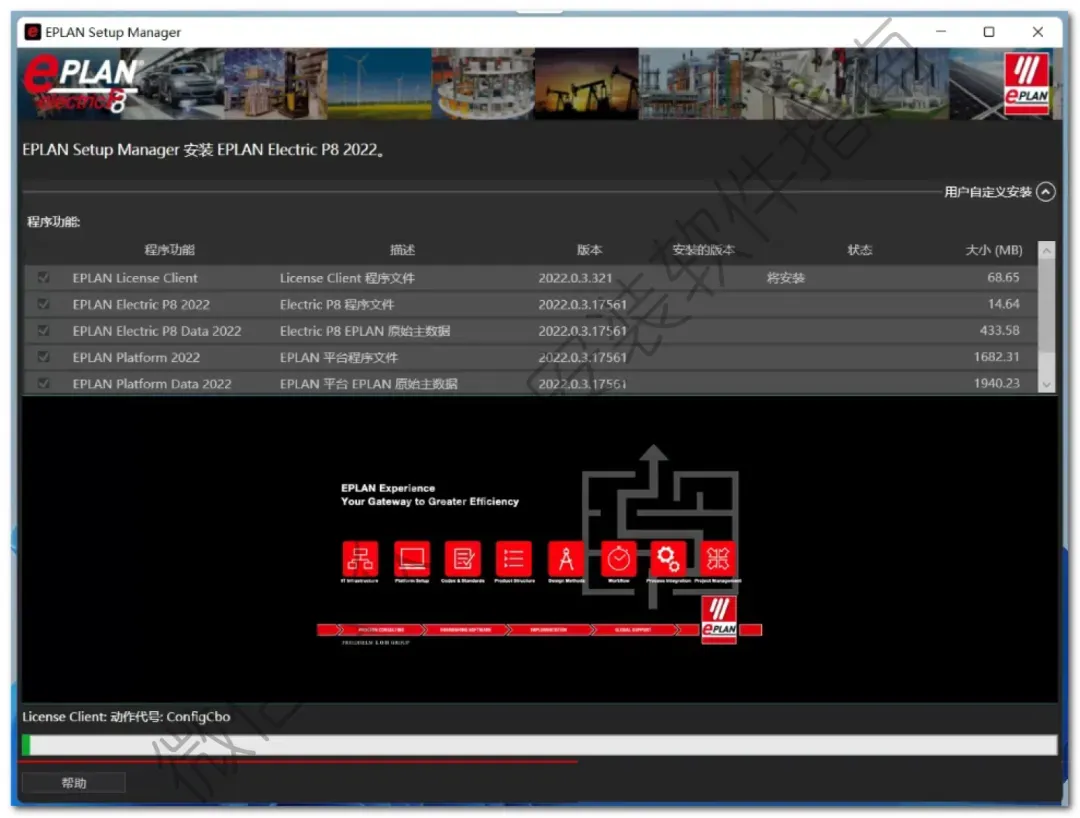
Task: Click License Client 程序文件 description cell
Action: [347, 278]
